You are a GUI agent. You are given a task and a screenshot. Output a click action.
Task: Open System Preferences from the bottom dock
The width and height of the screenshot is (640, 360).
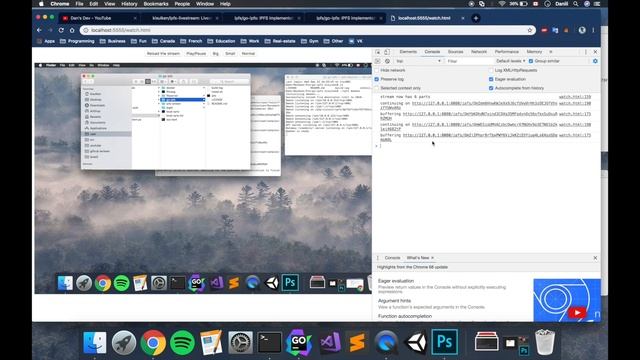[240, 342]
